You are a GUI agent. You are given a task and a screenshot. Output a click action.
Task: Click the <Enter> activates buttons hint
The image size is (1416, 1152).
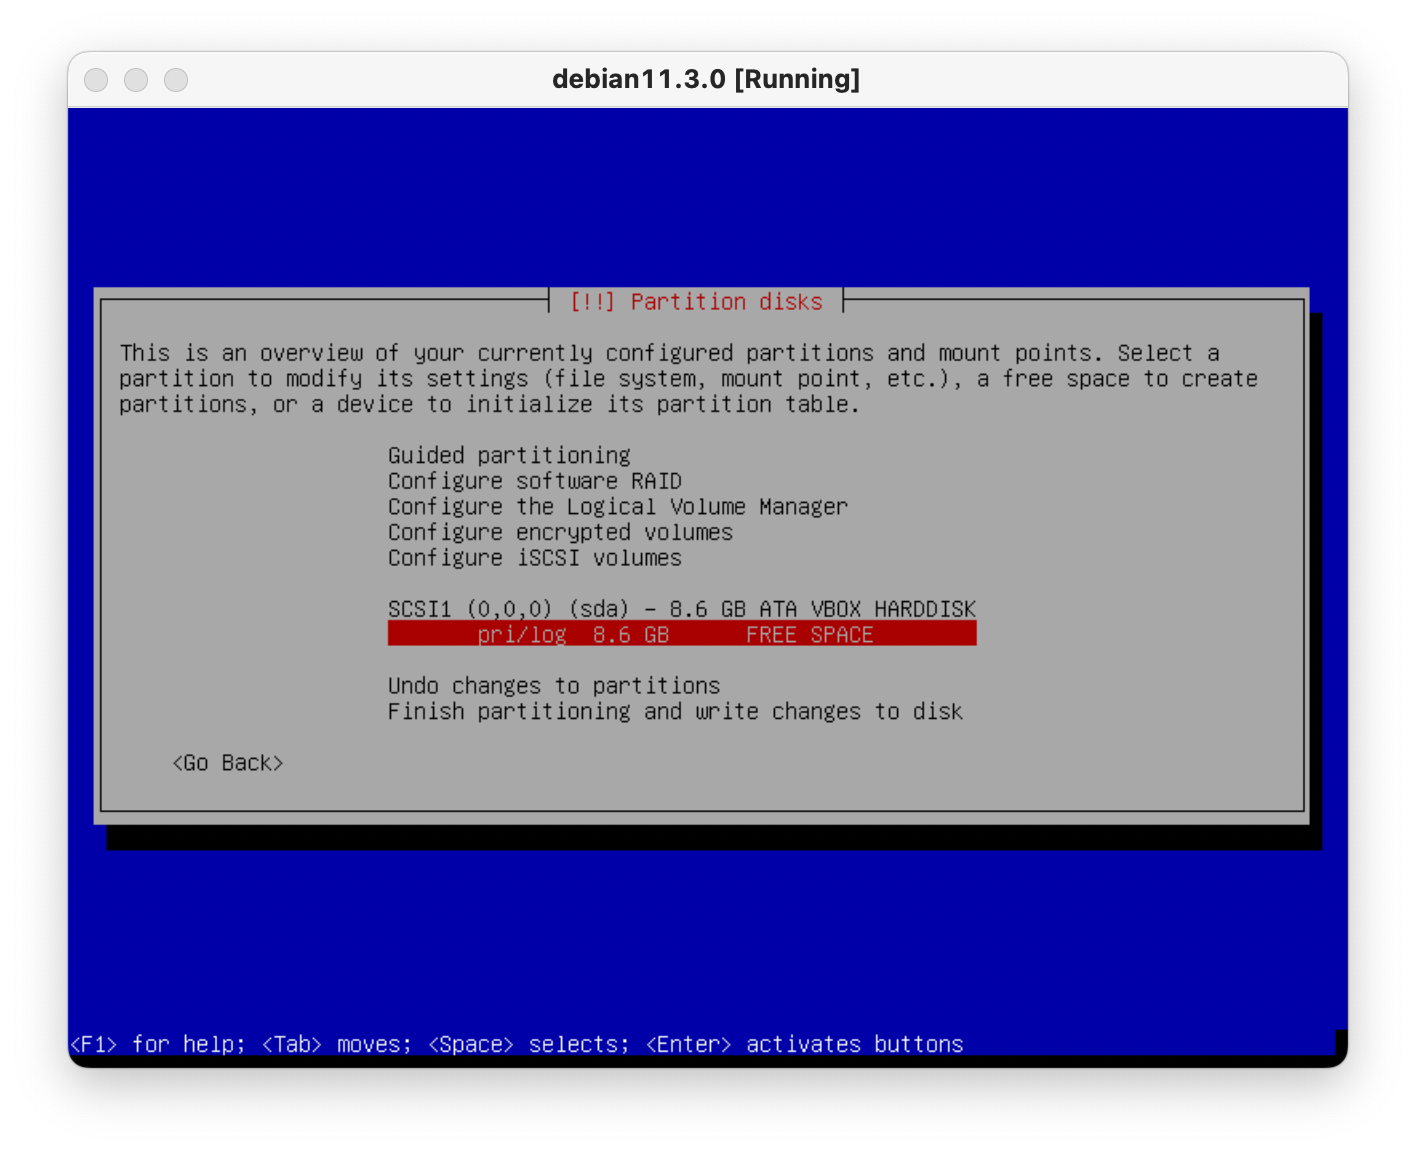[804, 1044]
